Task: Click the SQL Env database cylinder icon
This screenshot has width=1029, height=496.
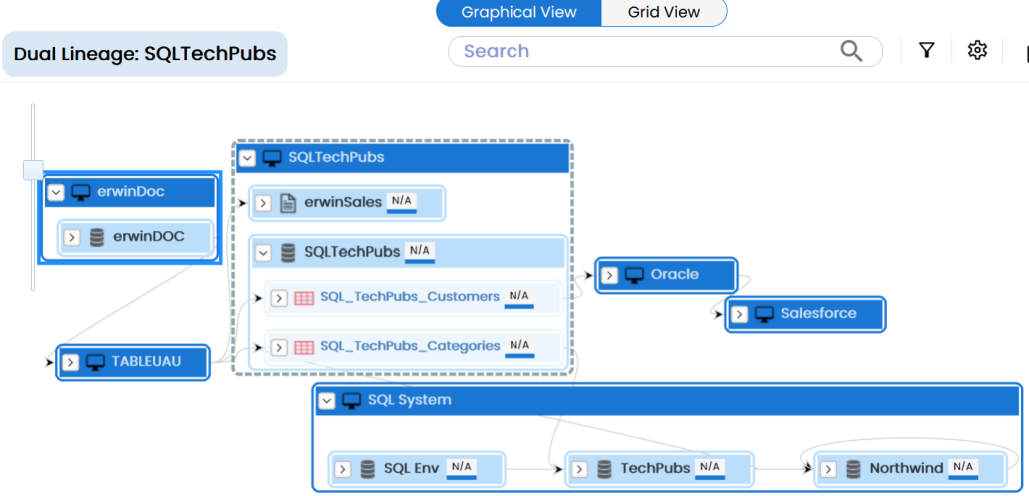Action: pyautogui.click(x=367, y=470)
